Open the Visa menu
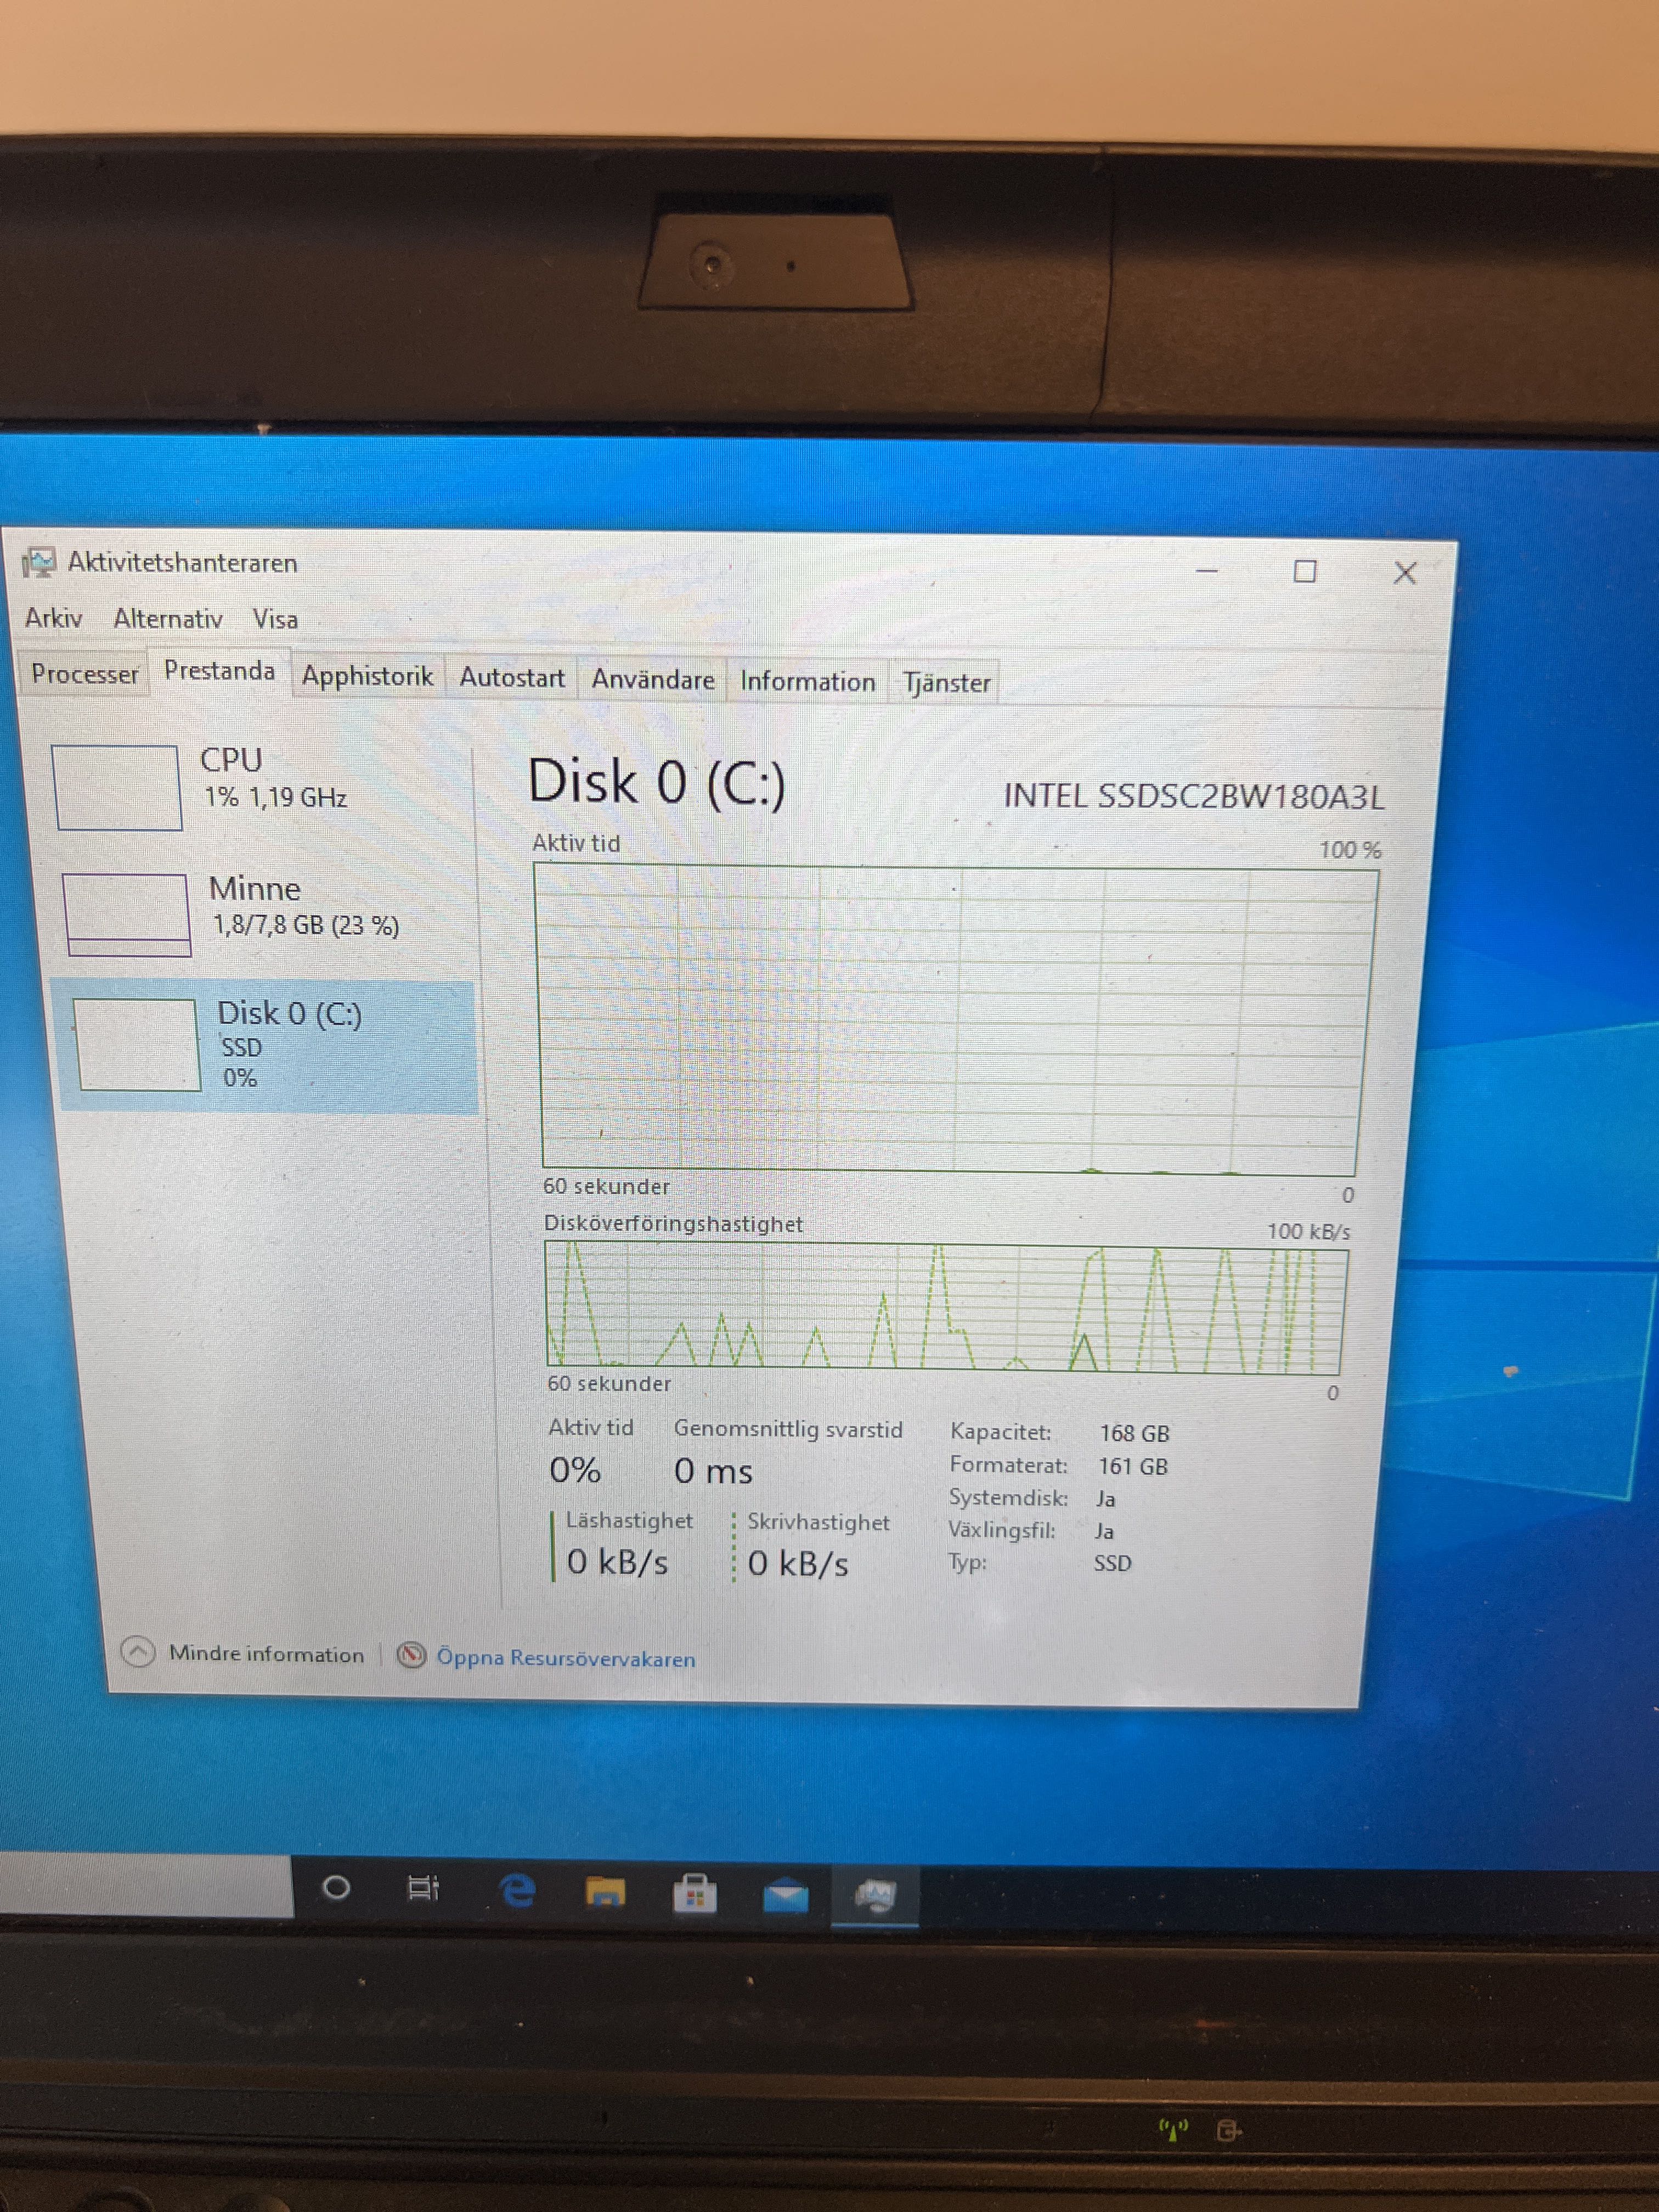Screen dimensions: 1659x2212 point(275,620)
